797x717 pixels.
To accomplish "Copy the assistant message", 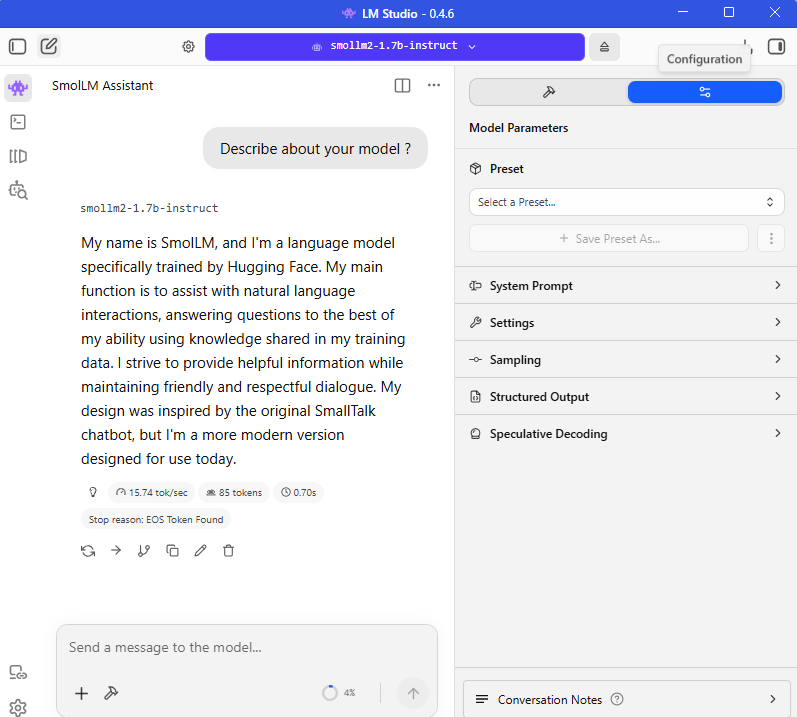I will [172, 550].
